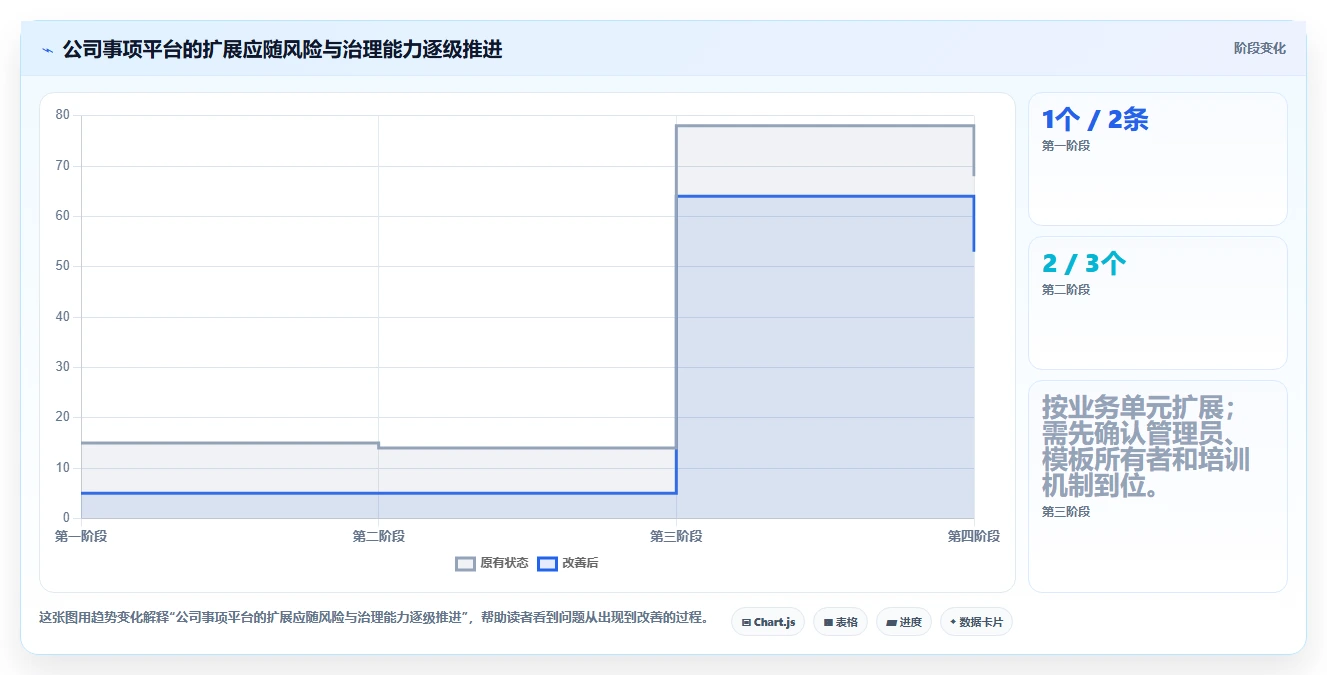Click the lightning icon beside the title
Image resolution: width=1327 pixels, height=675 pixels.
tap(47, 50)
